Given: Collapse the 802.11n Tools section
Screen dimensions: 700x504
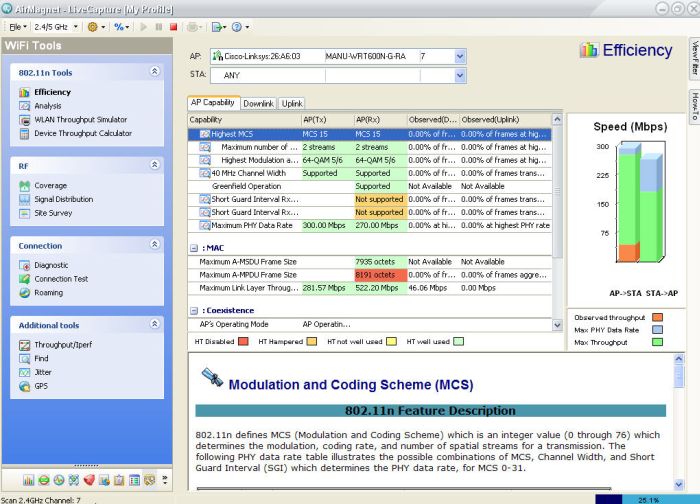Looking at the screenshot, I should [x=154, y=71].
